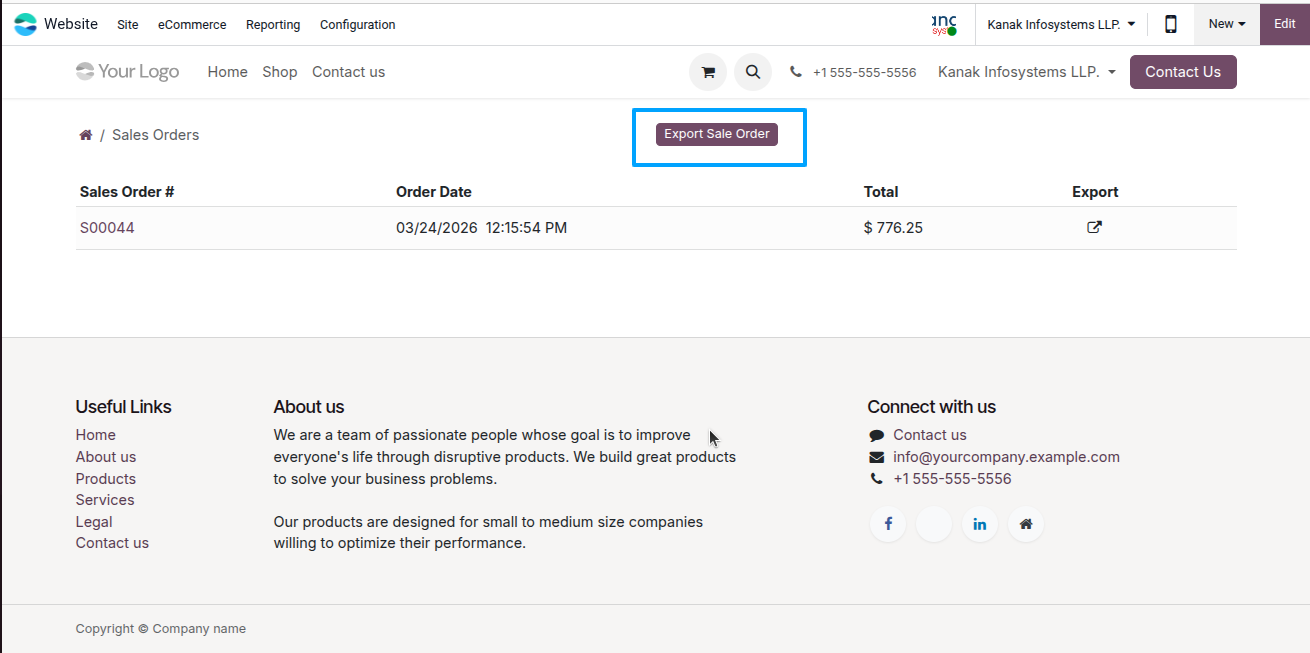Image resolution: width=1310 pixels, height=653 pixels.
Task: Go to the Home navigation item
Action: [x=228, y=72]
